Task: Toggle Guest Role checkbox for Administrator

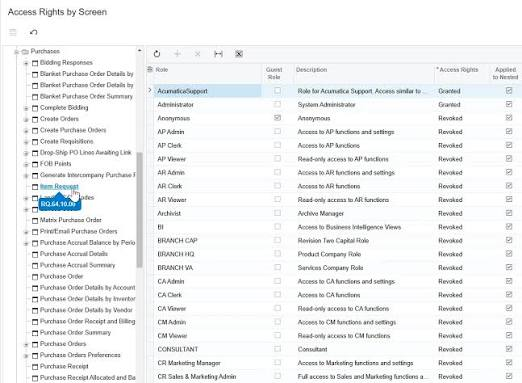Action: (x=277, y=104)
